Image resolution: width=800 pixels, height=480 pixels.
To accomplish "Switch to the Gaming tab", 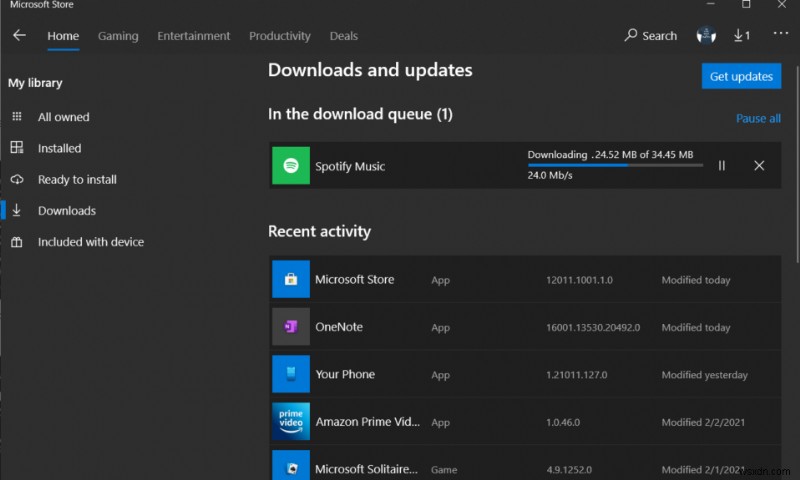I will click(x=118, y=36).
